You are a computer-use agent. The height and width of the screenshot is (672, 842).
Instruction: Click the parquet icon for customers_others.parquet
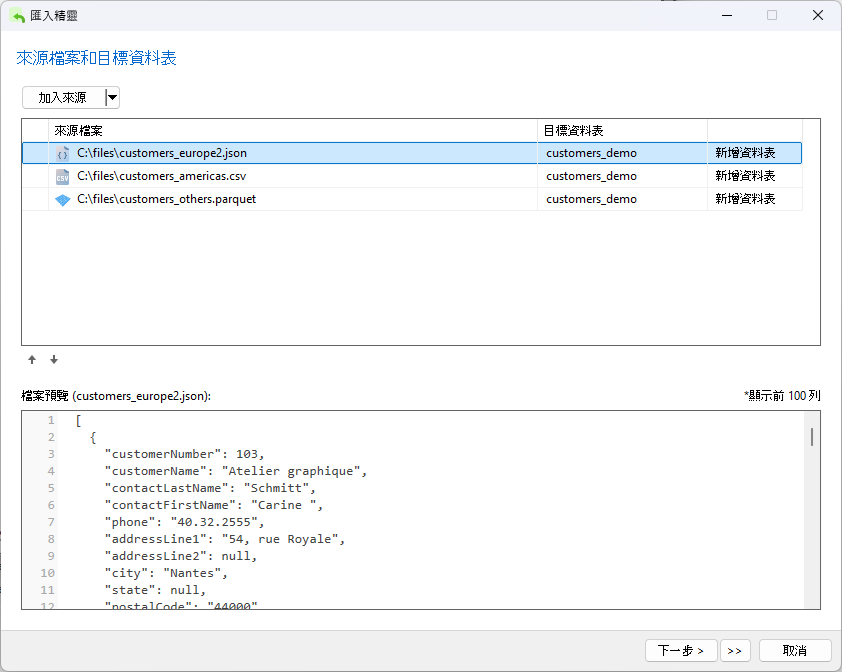[x=62, y=200]
